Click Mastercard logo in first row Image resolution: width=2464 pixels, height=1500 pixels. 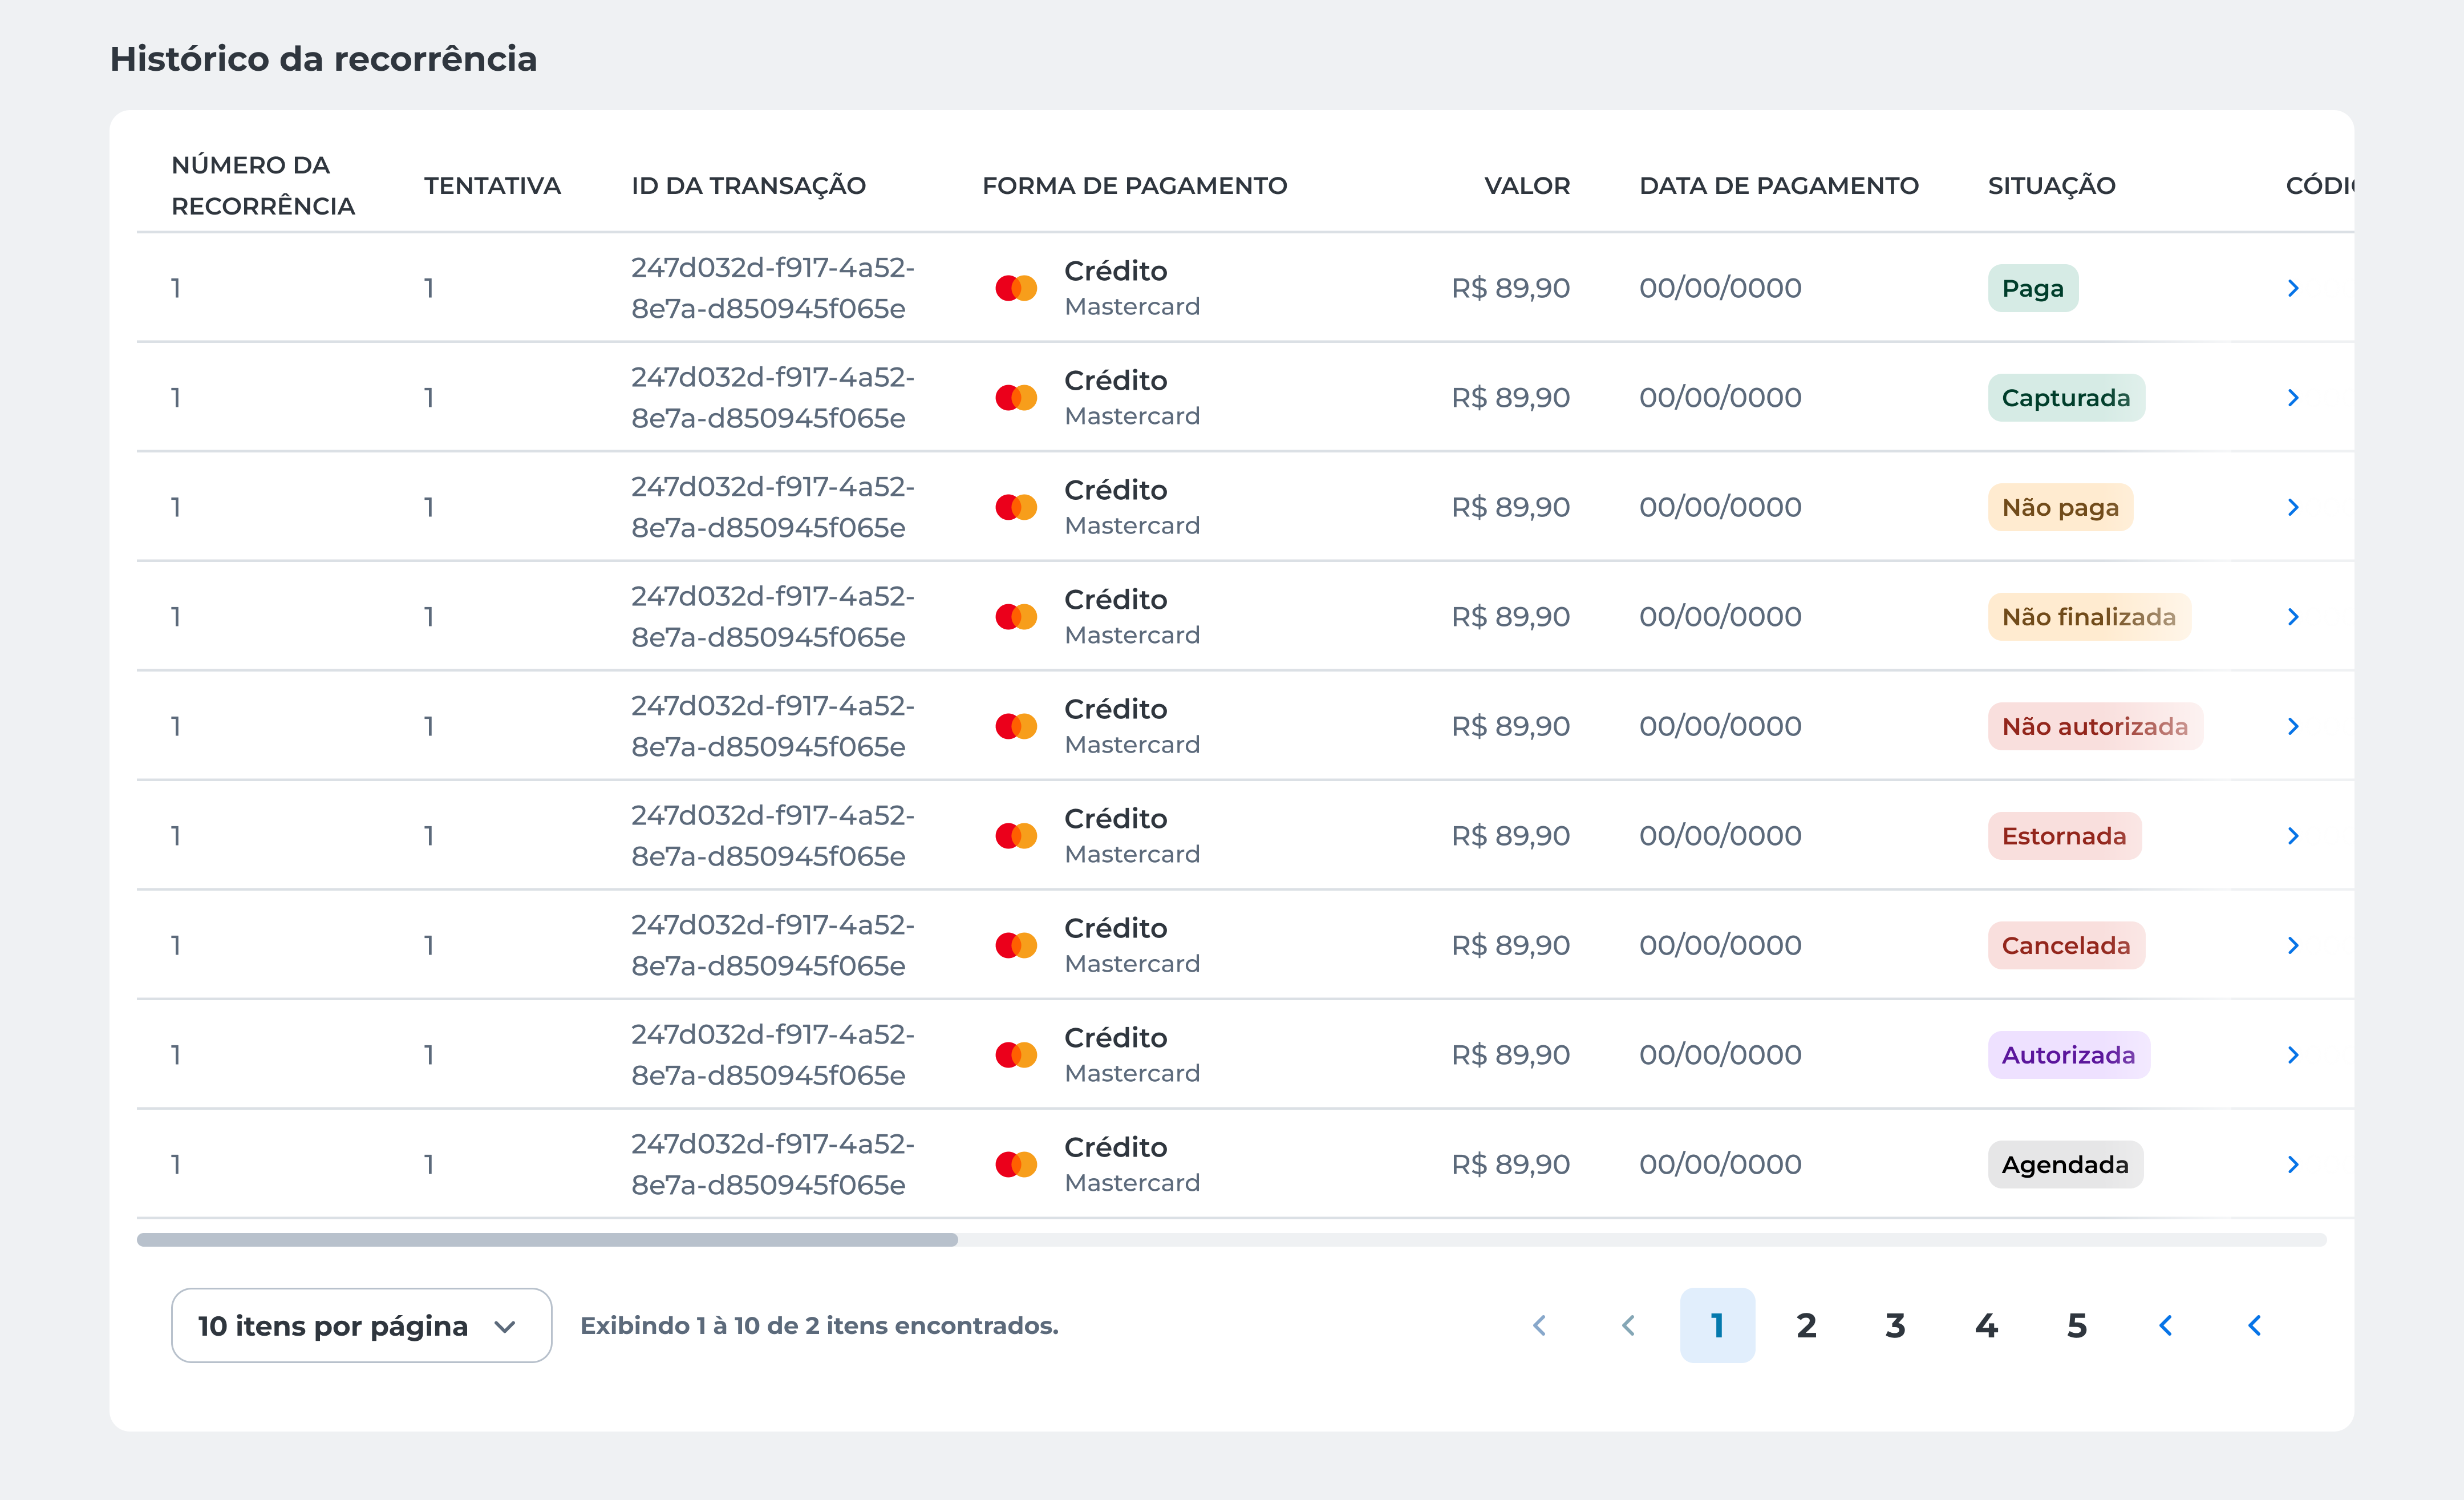click(x=1016, y=288)
